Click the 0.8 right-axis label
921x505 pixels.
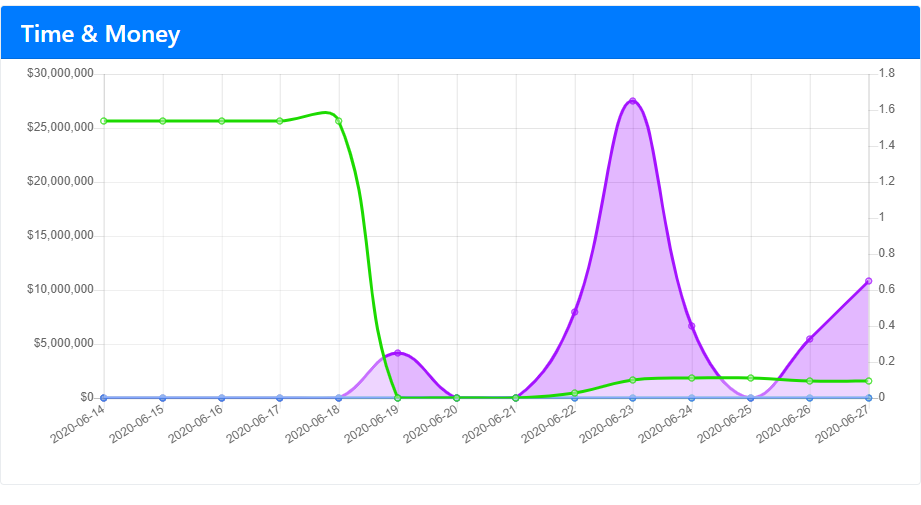[887, 253]
